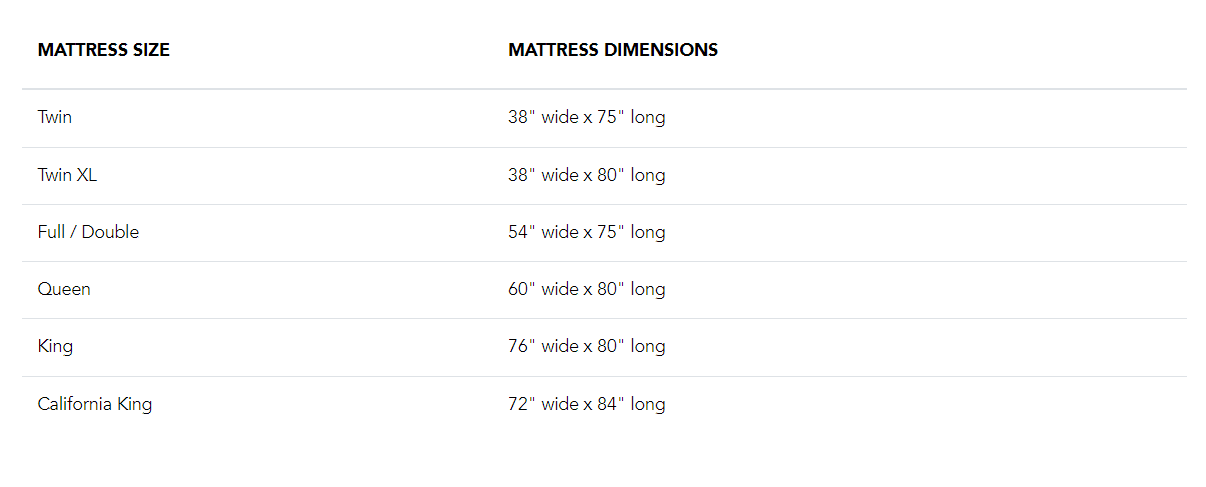The height and width of the screenshot is (487, 1206).
Task: Click the 38" wide x 75" long dimensions
Action: click(x=587, y=117)
